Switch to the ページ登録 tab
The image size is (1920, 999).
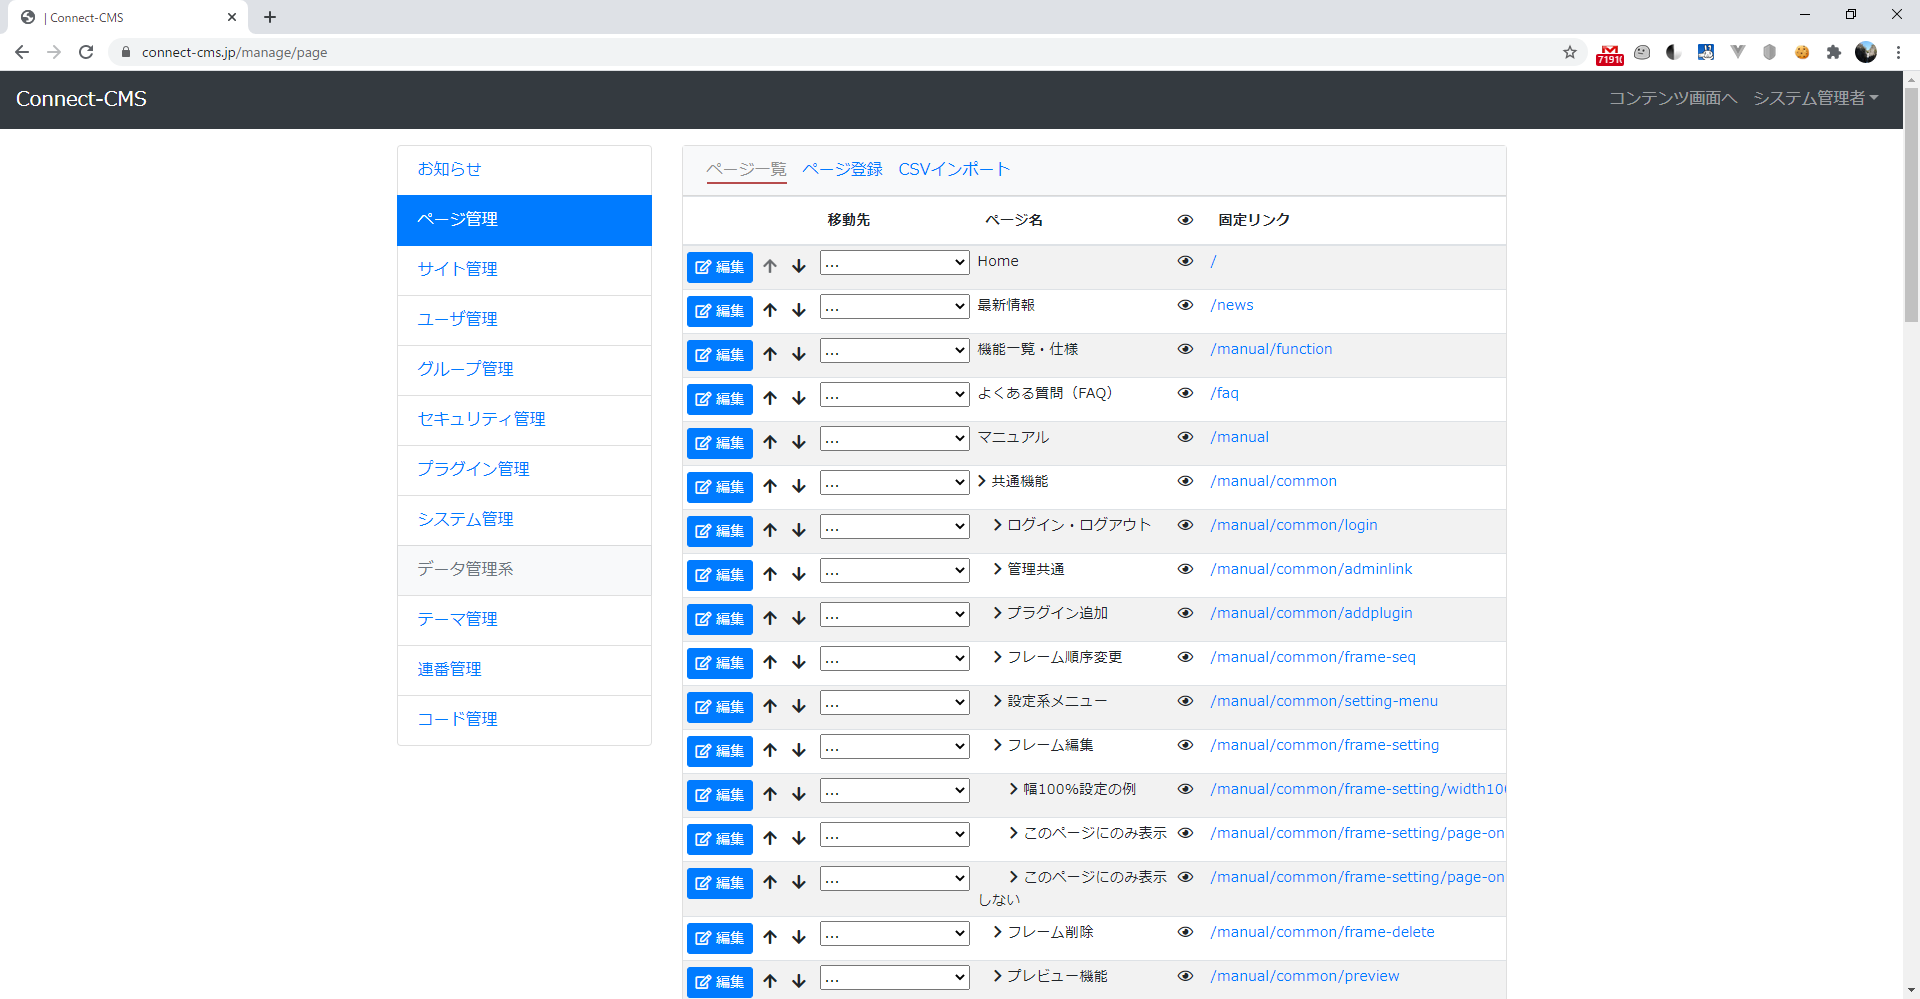[842, 169]
